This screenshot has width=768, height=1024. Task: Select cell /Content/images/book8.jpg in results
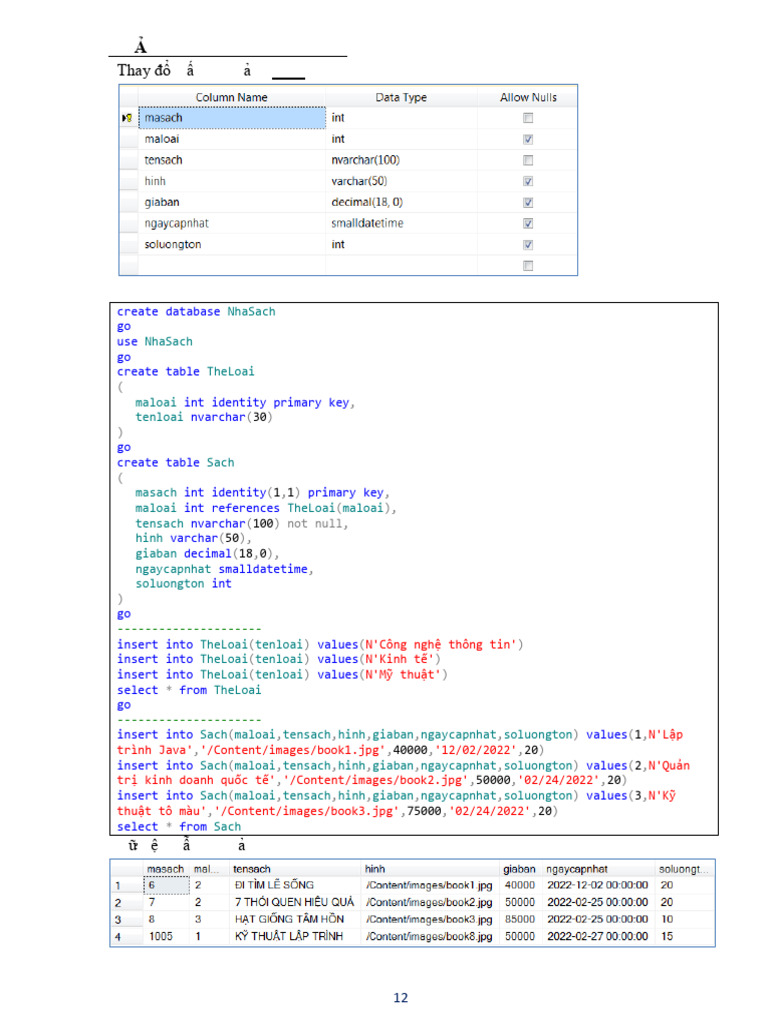click(431, 936)
